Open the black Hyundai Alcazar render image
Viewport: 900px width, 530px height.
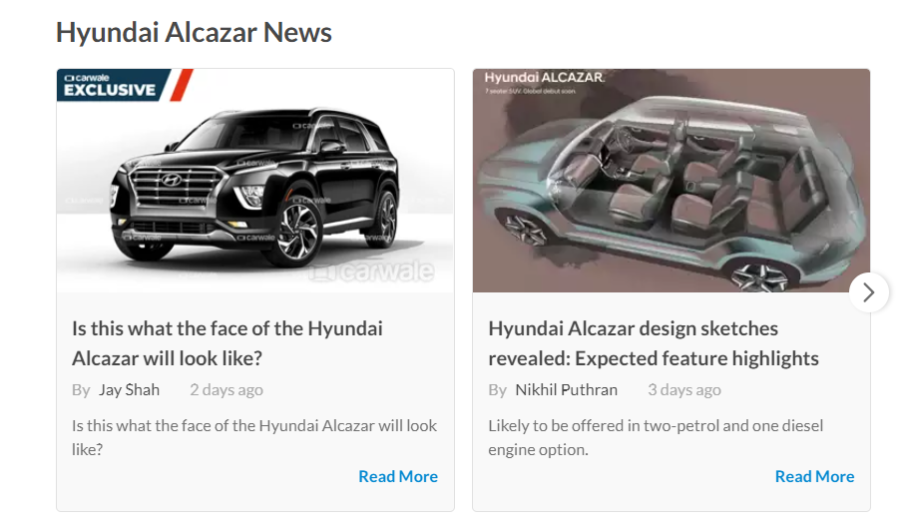(x=255, y=181)
